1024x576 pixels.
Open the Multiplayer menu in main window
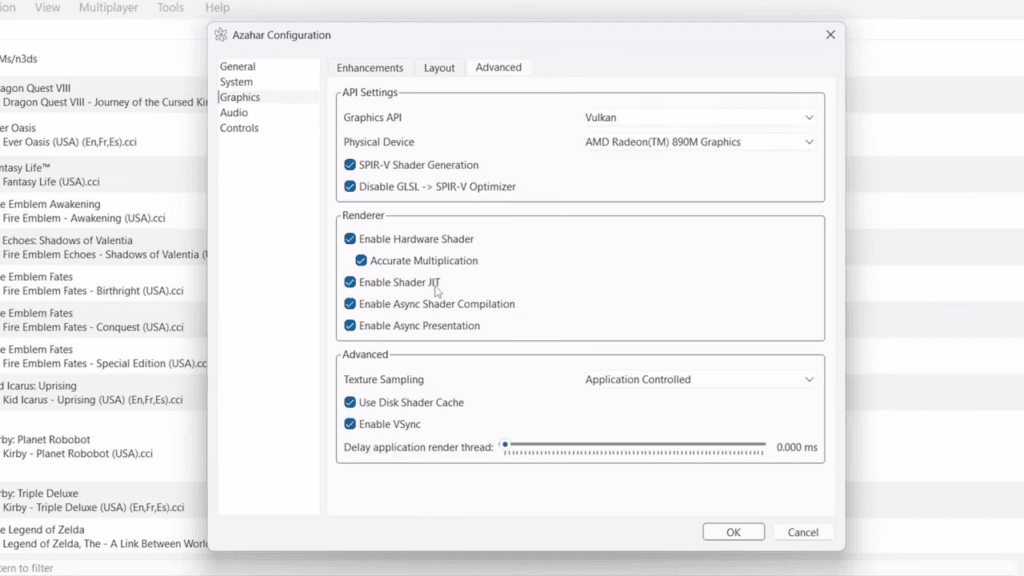108,8
